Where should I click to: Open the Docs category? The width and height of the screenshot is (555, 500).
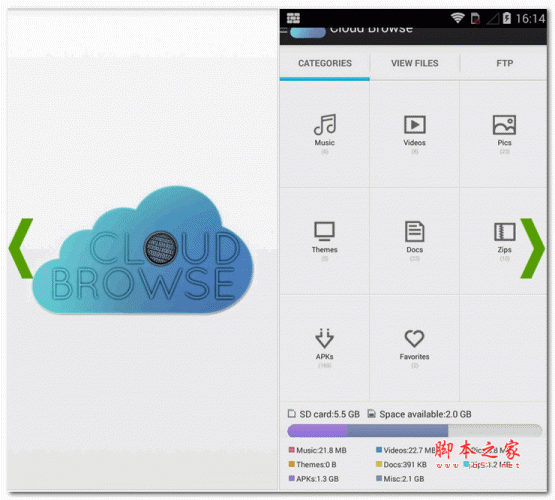414,241
